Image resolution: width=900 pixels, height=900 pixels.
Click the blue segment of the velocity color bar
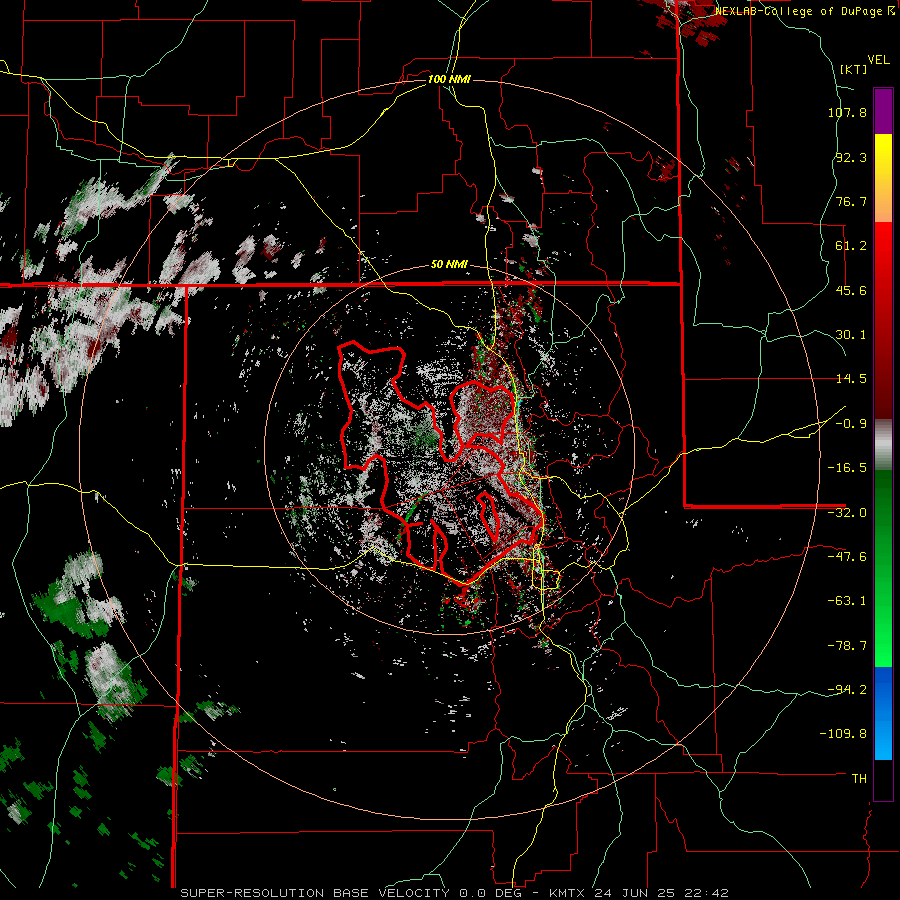point(883,713)
